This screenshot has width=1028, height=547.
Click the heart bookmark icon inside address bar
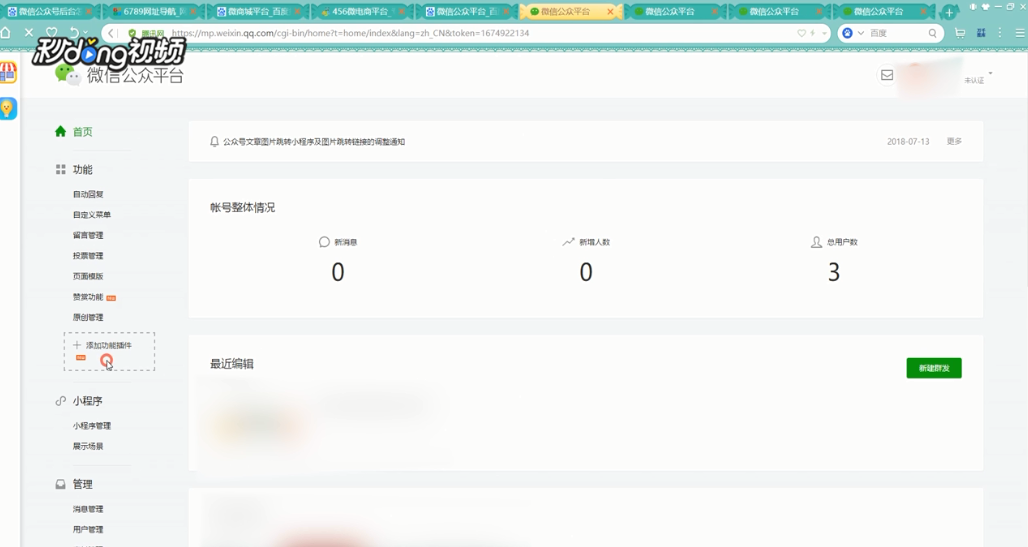[801, 33]
